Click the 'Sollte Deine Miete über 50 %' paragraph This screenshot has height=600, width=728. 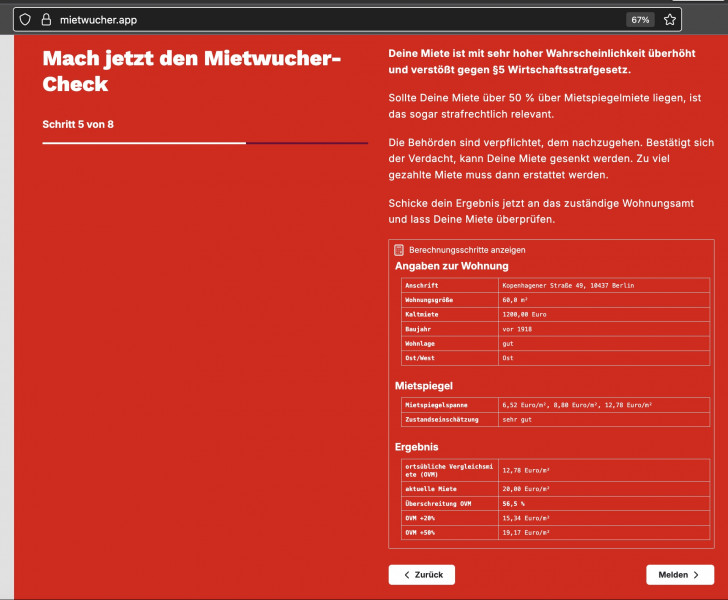pos(545,106)
